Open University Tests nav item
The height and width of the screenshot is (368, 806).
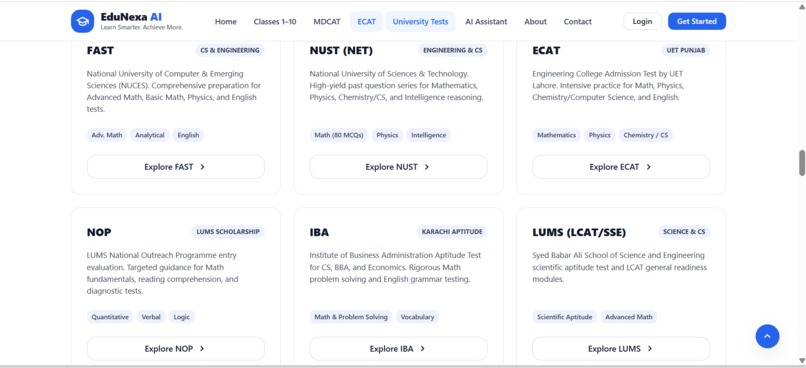tap(420, 22)
